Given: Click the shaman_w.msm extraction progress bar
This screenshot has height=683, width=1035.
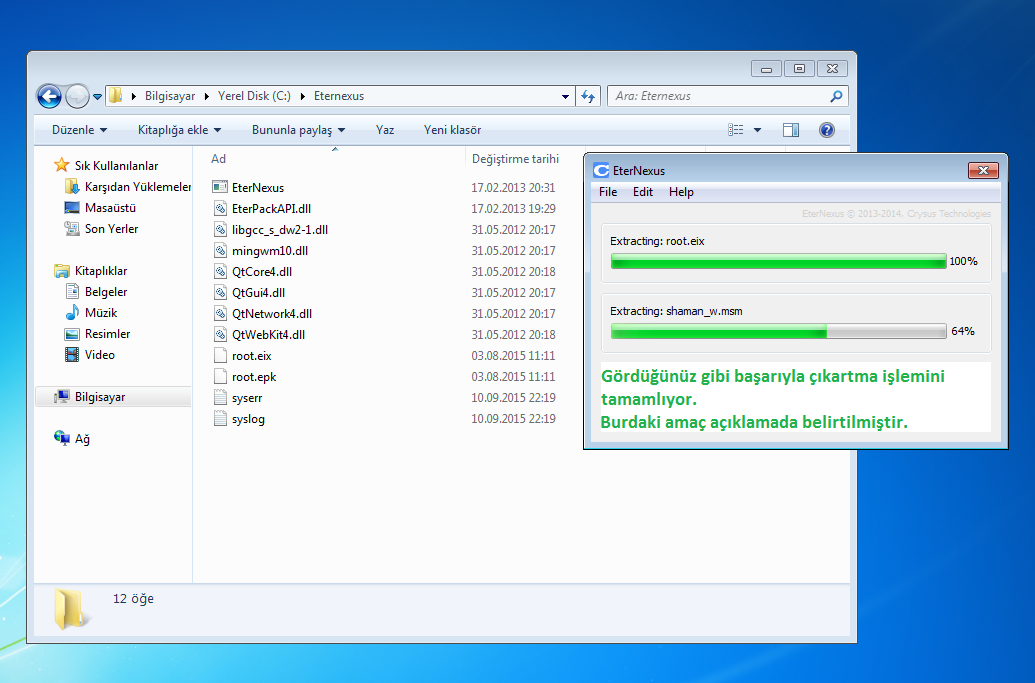Looking at the screenshot, I should click(x=779, y=331).
